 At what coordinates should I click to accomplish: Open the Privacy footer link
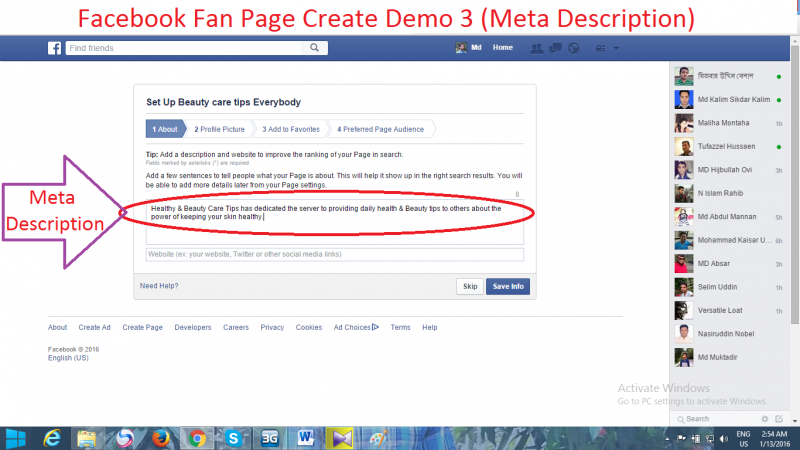[x=272, y=327]
